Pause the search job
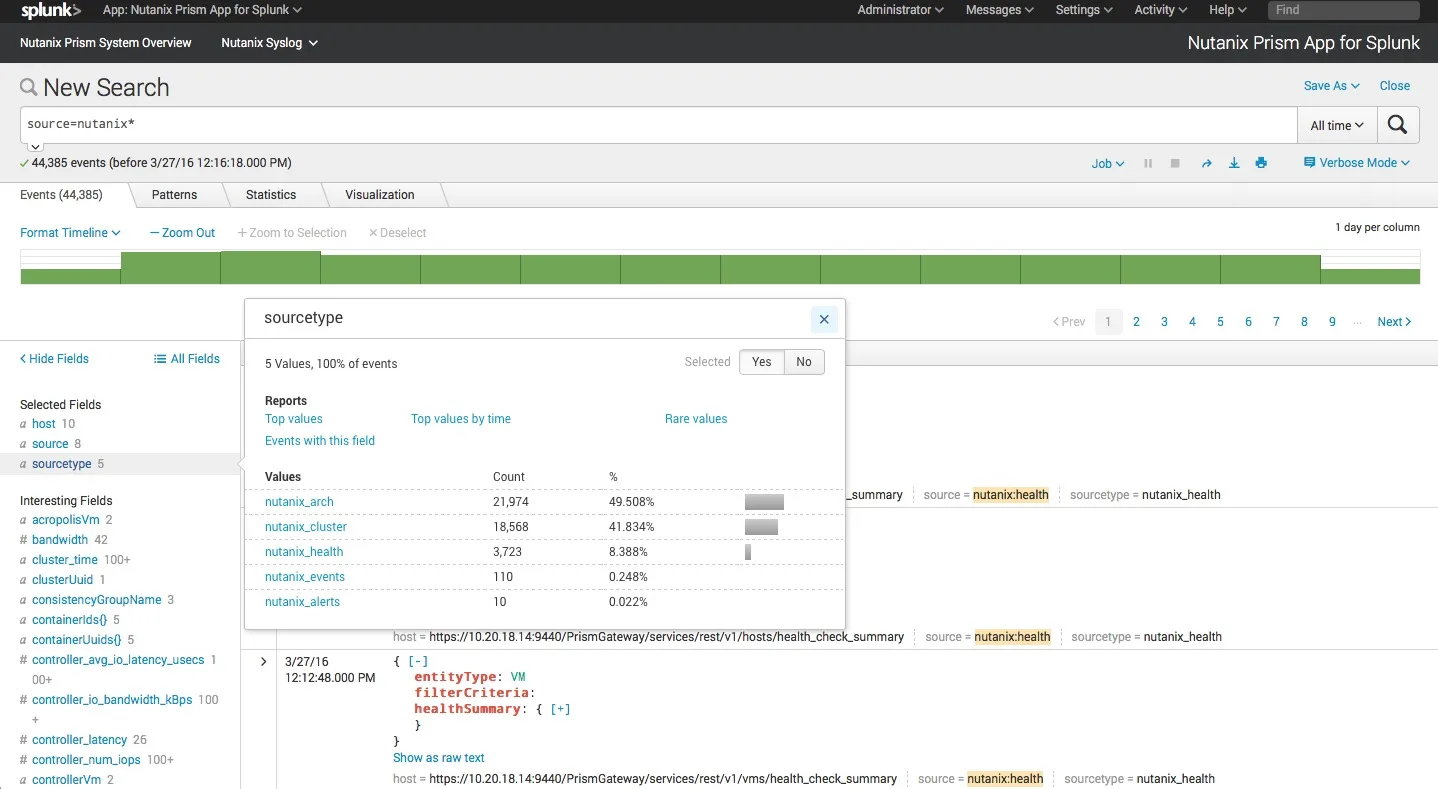1438x789 pixels. tap(1148, 163)
